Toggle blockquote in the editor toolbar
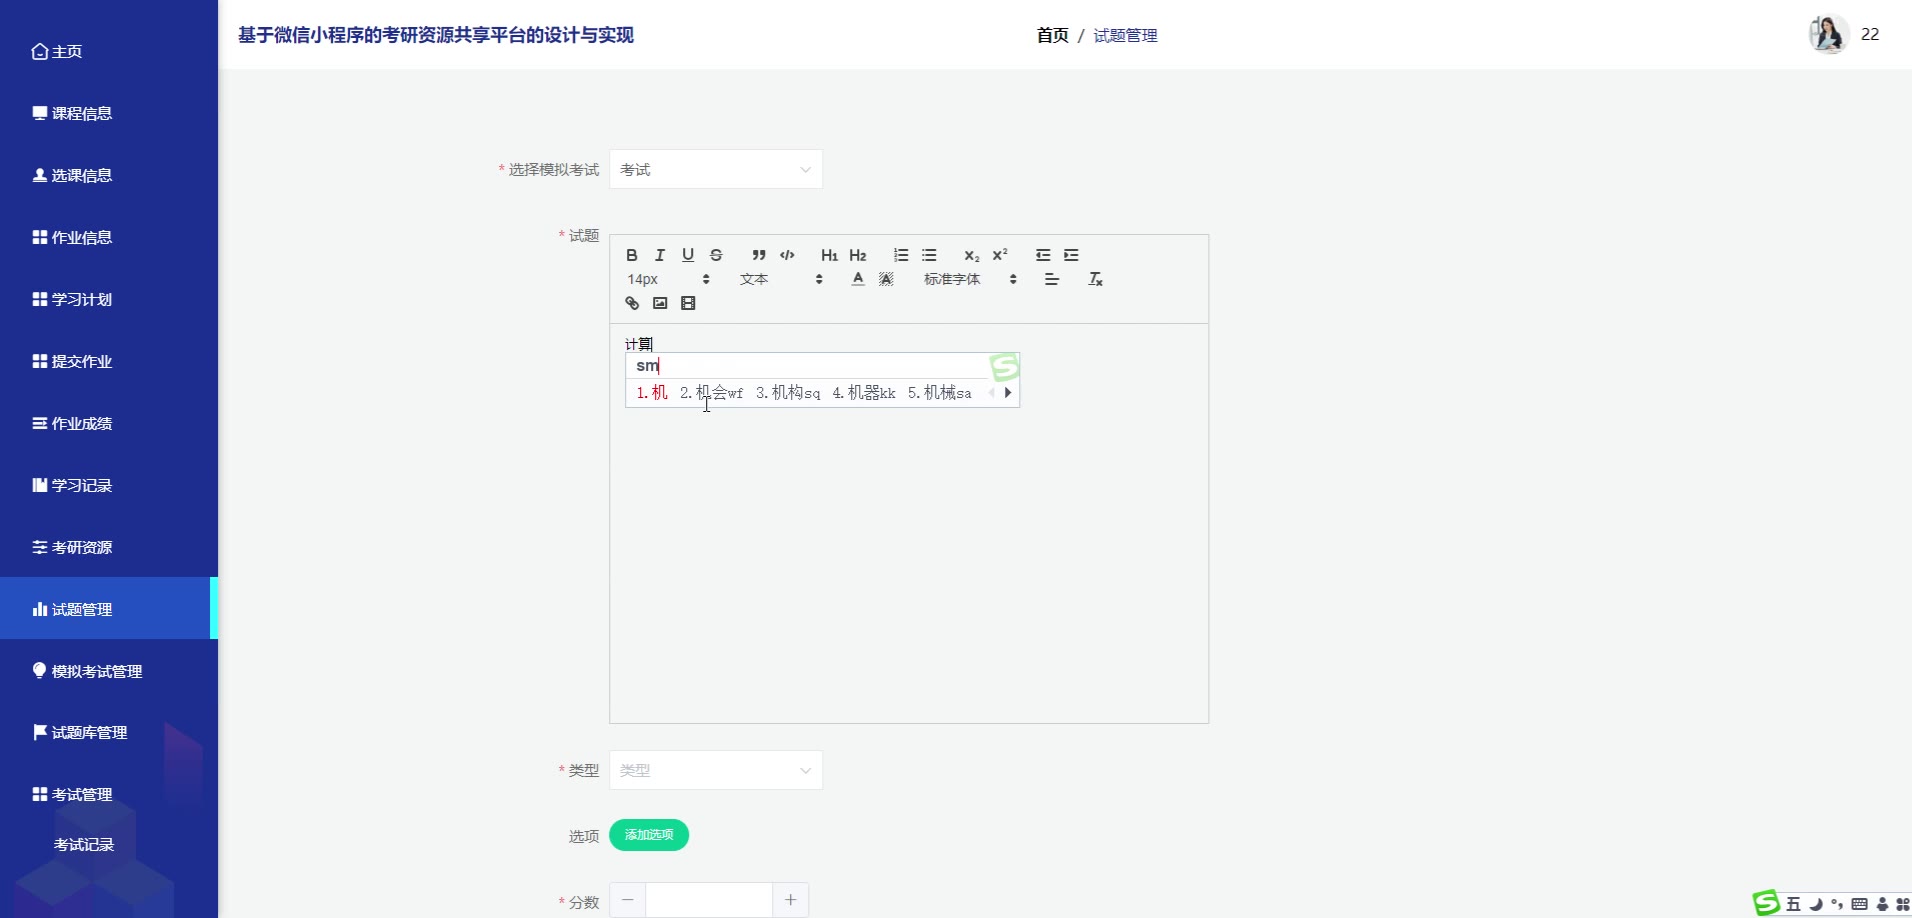This screenshot has height=918, width=1912. coord(759,255)
